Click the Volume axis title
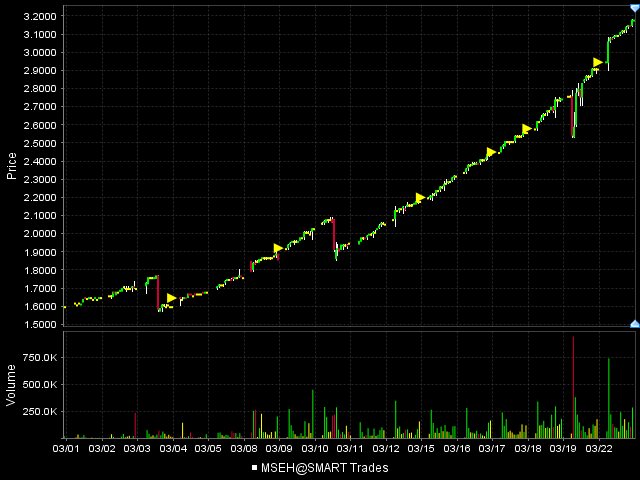The image size is (640, 480). (x=11, y=384)
